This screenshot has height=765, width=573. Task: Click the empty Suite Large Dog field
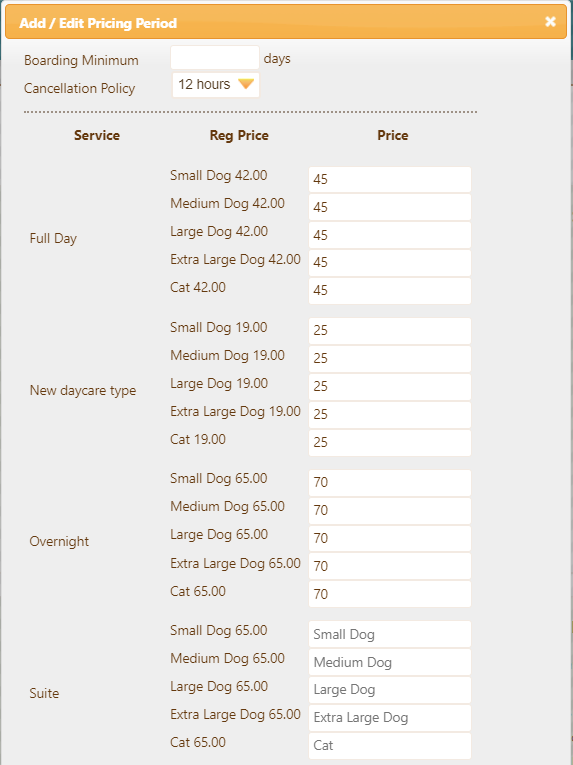(390, 690)
